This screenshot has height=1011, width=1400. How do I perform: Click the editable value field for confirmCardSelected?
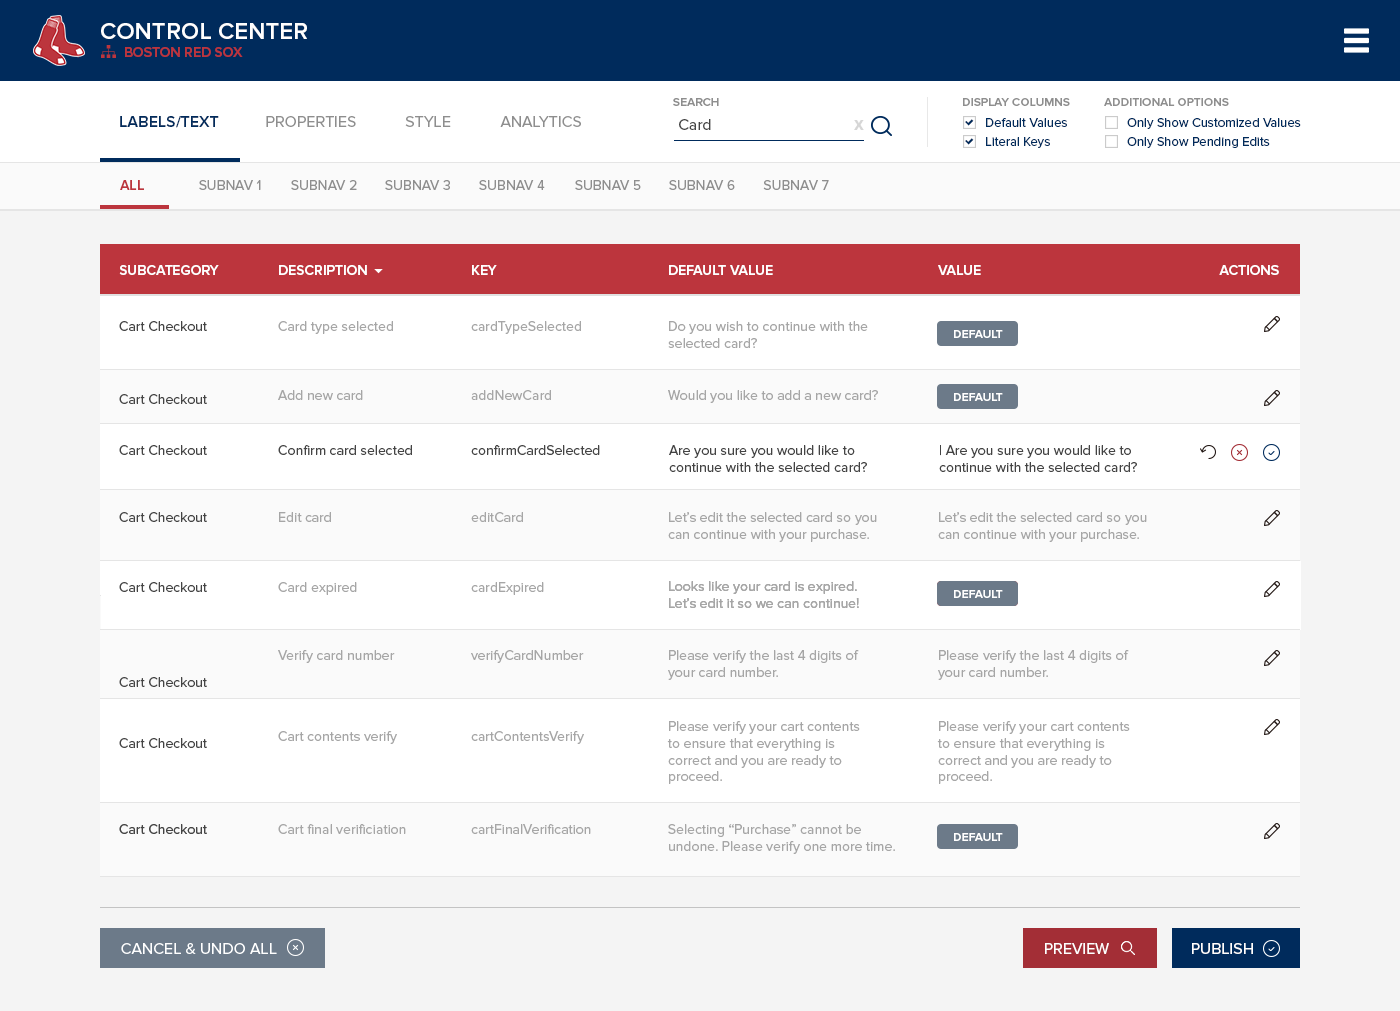pyautogui.click(x=1038, y=459)
